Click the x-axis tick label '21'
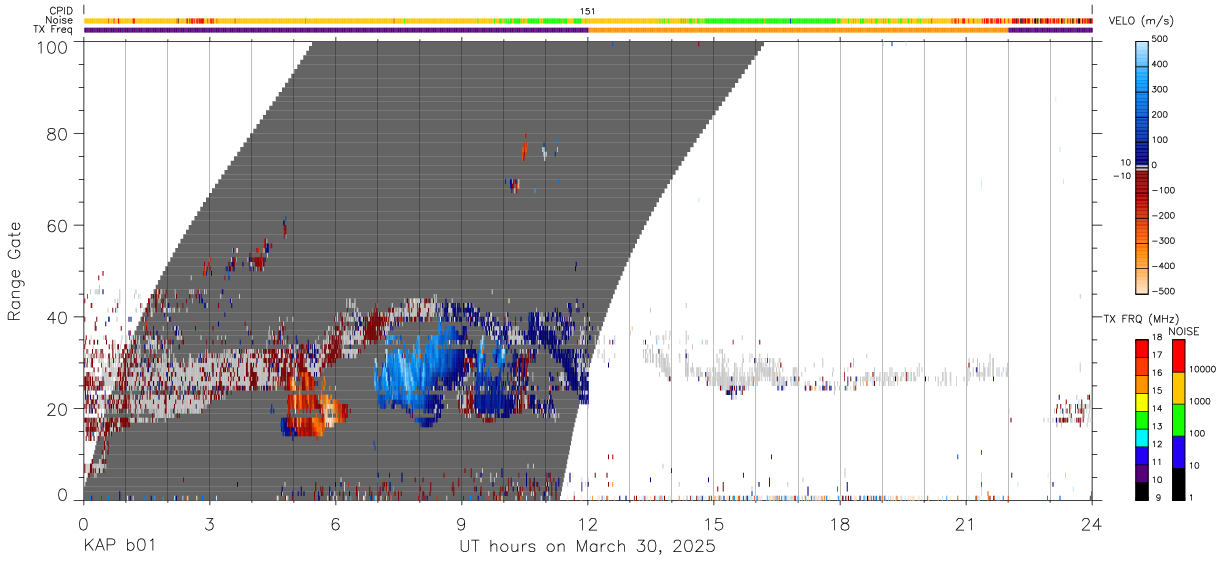The image size is (1228, 567). [x=966, y=525]
